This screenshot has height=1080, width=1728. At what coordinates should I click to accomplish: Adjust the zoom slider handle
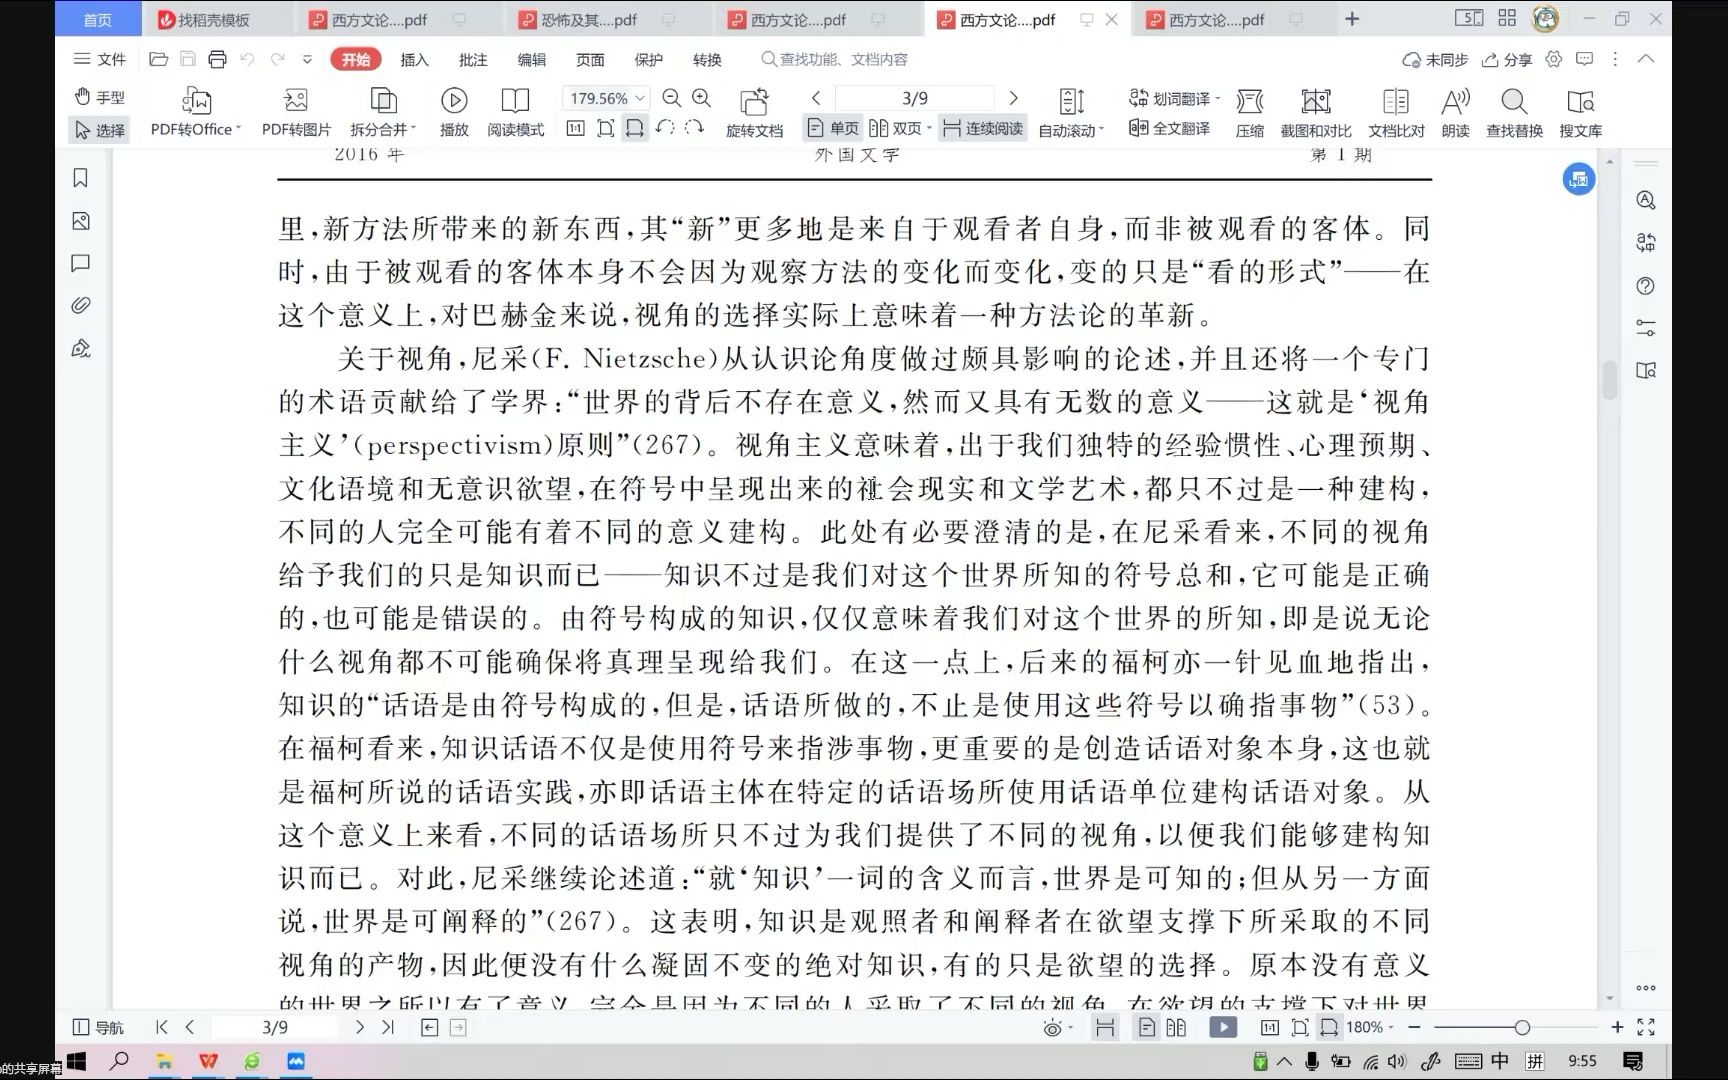(1522, 1027)
